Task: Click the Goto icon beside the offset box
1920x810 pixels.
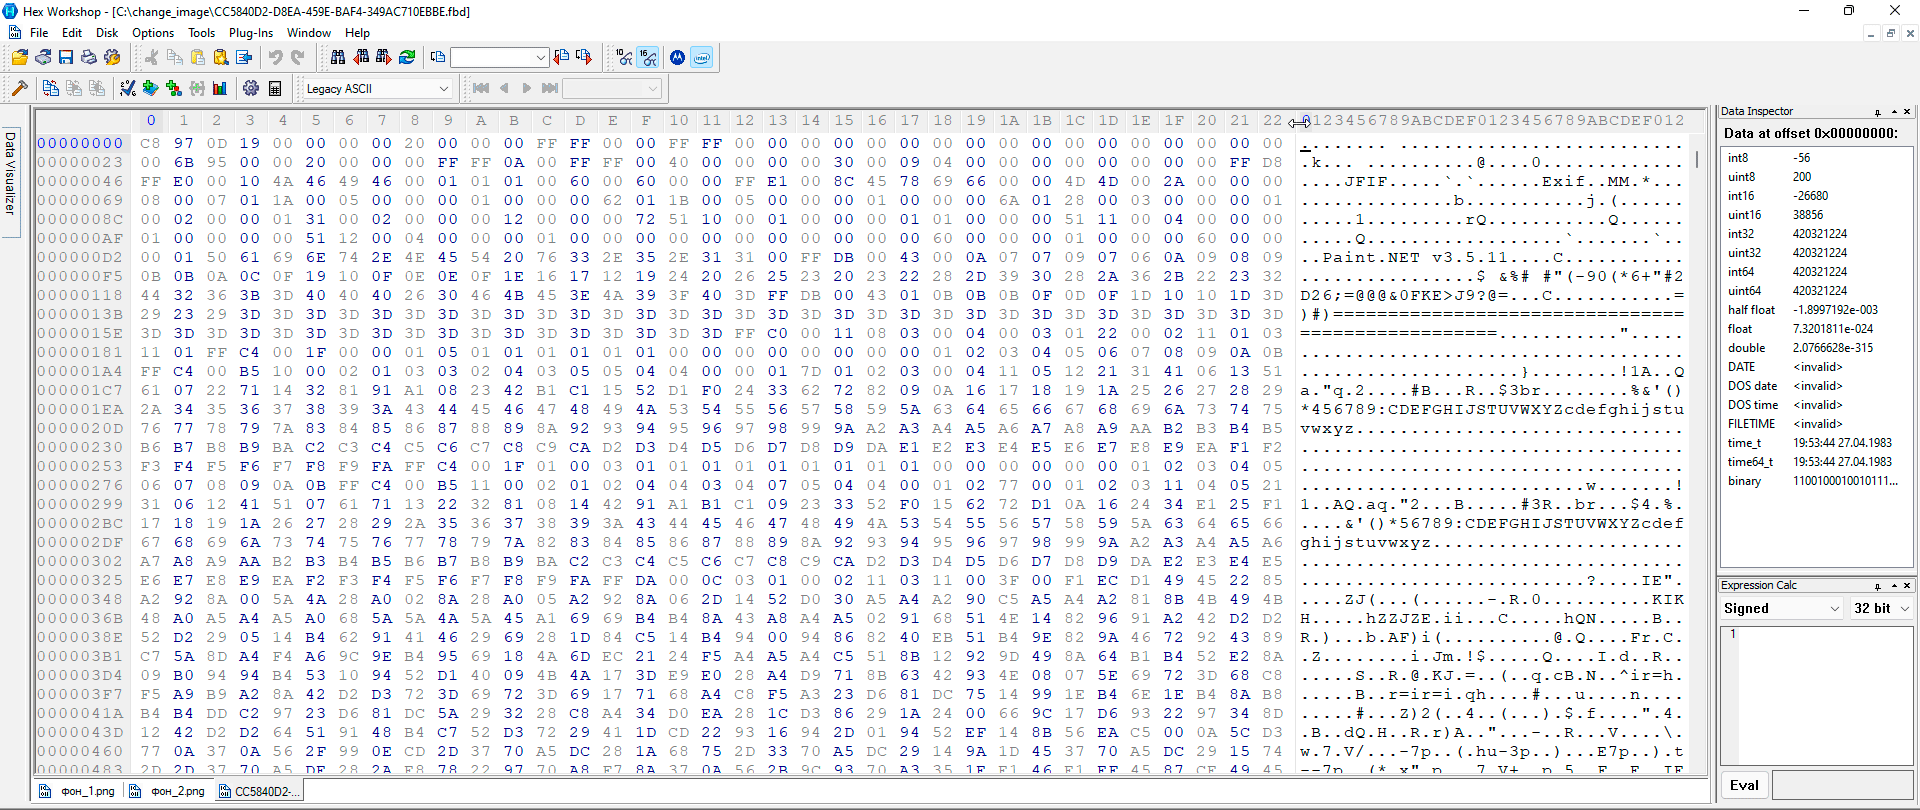Action: click(438, 58)
